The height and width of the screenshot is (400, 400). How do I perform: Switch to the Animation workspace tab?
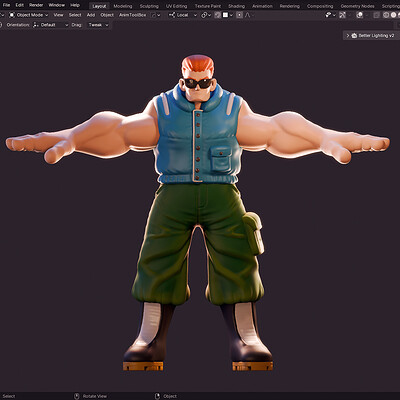[x=262, y=6]
